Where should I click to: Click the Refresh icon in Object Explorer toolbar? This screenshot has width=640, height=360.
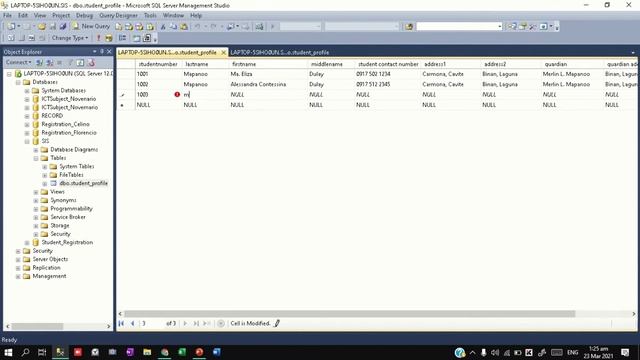tap(80, 62)
